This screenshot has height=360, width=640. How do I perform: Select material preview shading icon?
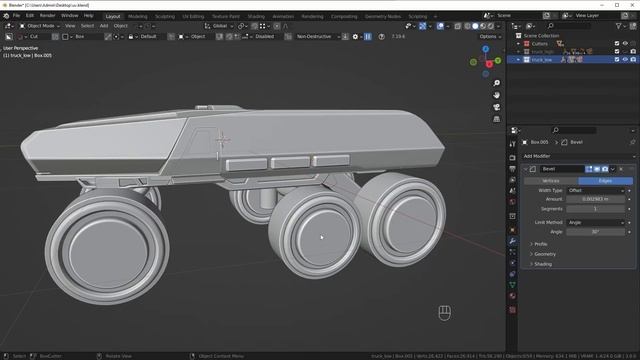(x=483, y=26)
